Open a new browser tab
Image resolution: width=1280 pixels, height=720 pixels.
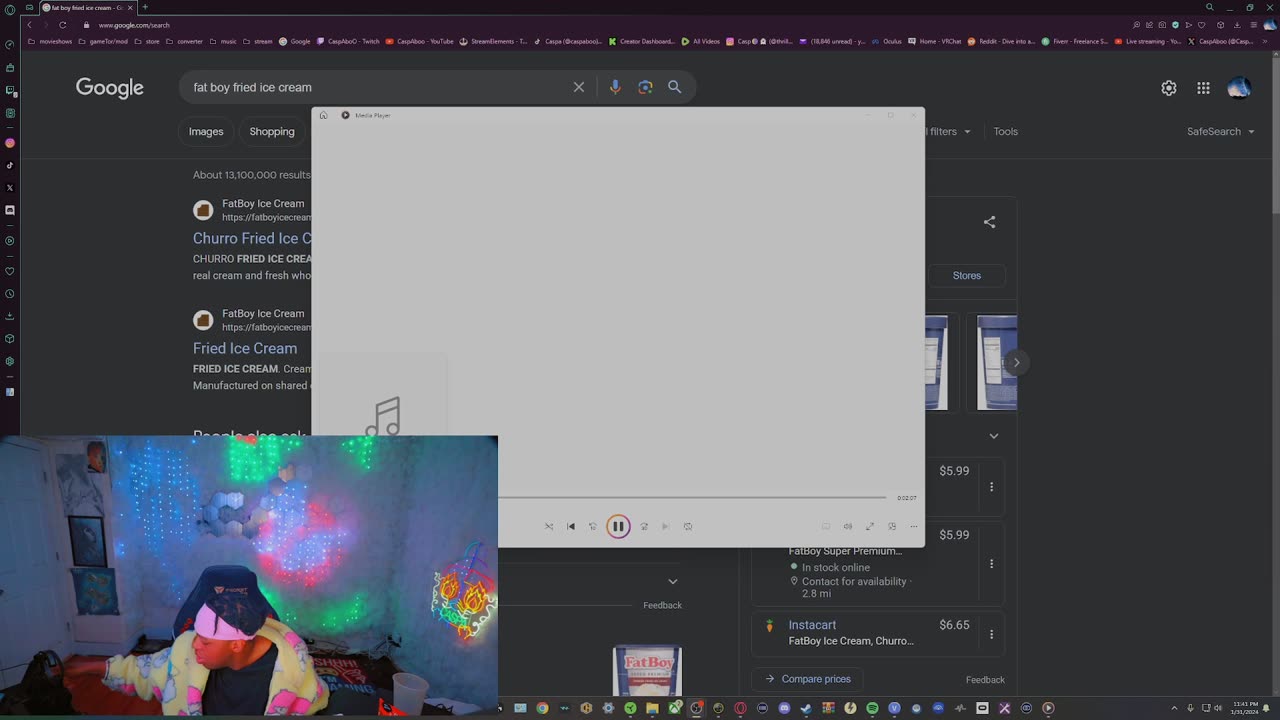point(145,7)
